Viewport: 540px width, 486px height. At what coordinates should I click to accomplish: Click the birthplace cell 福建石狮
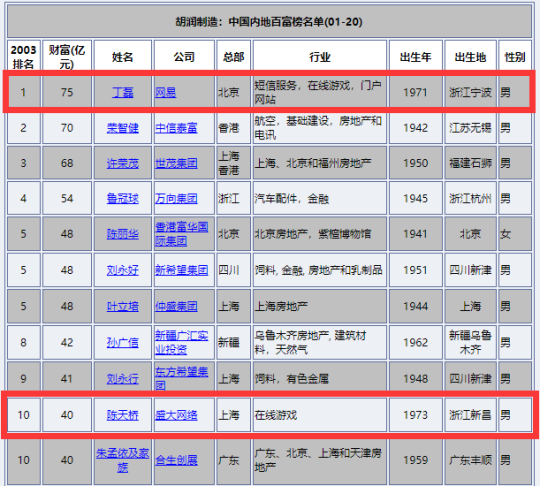tap(470, 163)
